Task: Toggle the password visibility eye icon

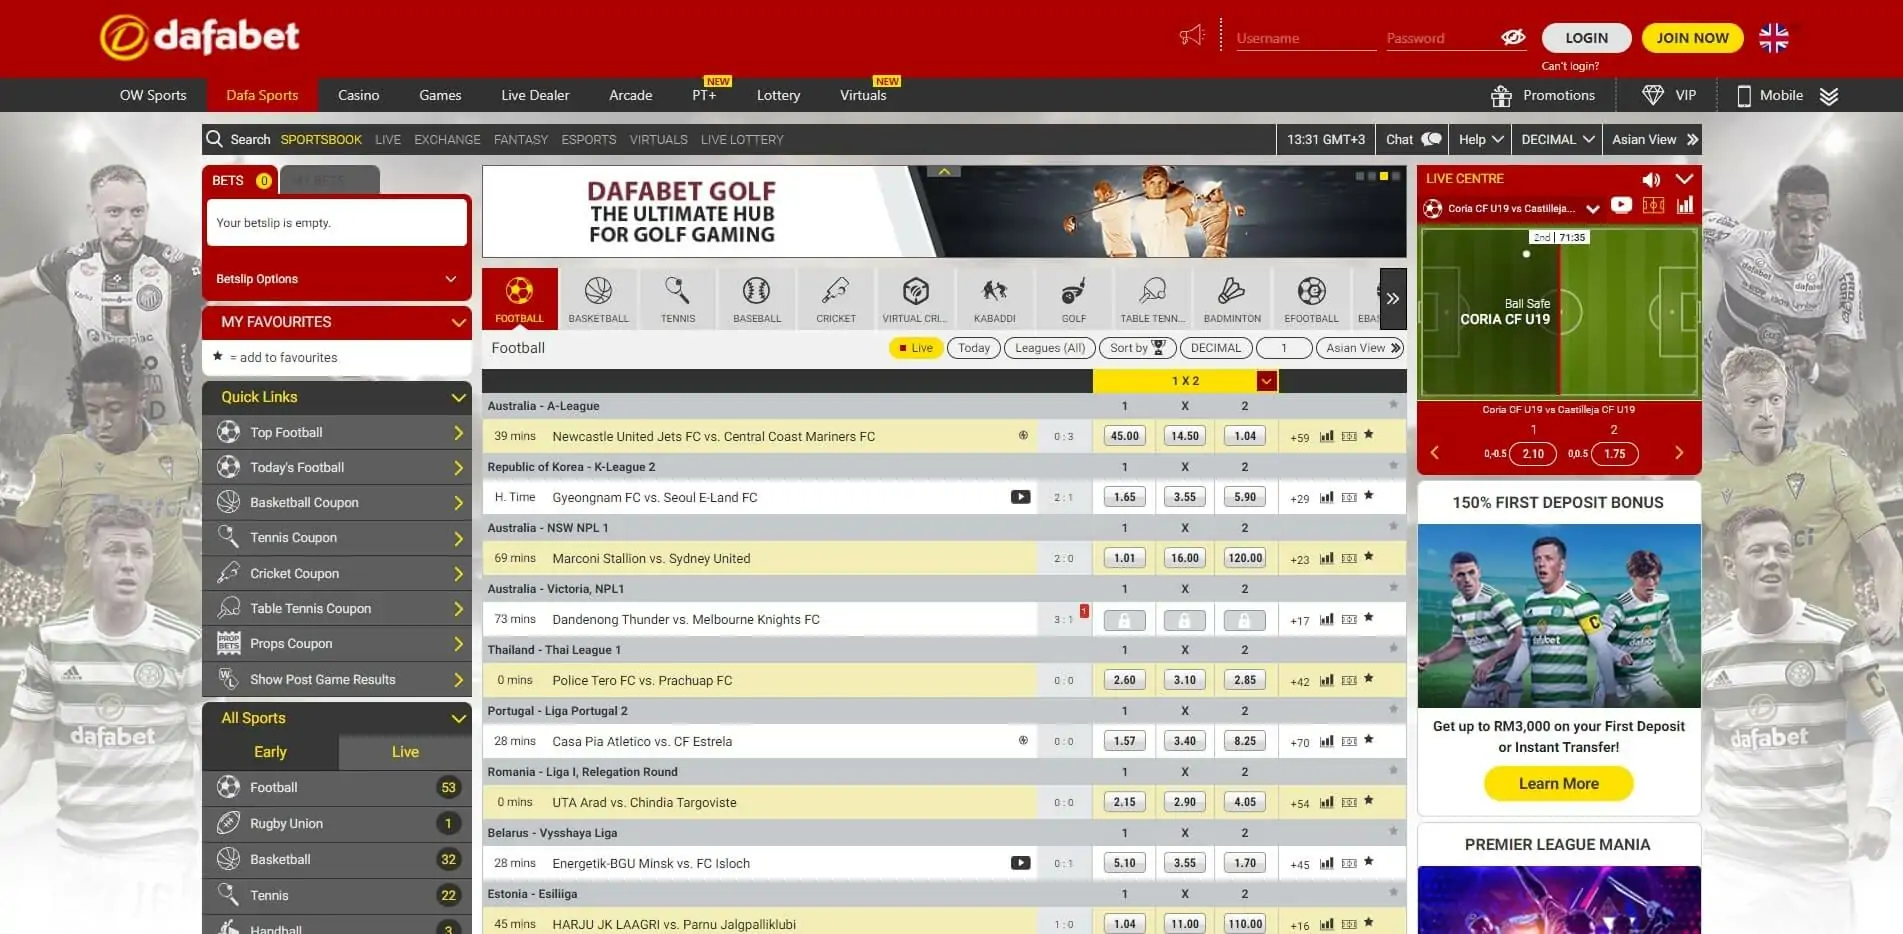Action: click(1513, 37)
